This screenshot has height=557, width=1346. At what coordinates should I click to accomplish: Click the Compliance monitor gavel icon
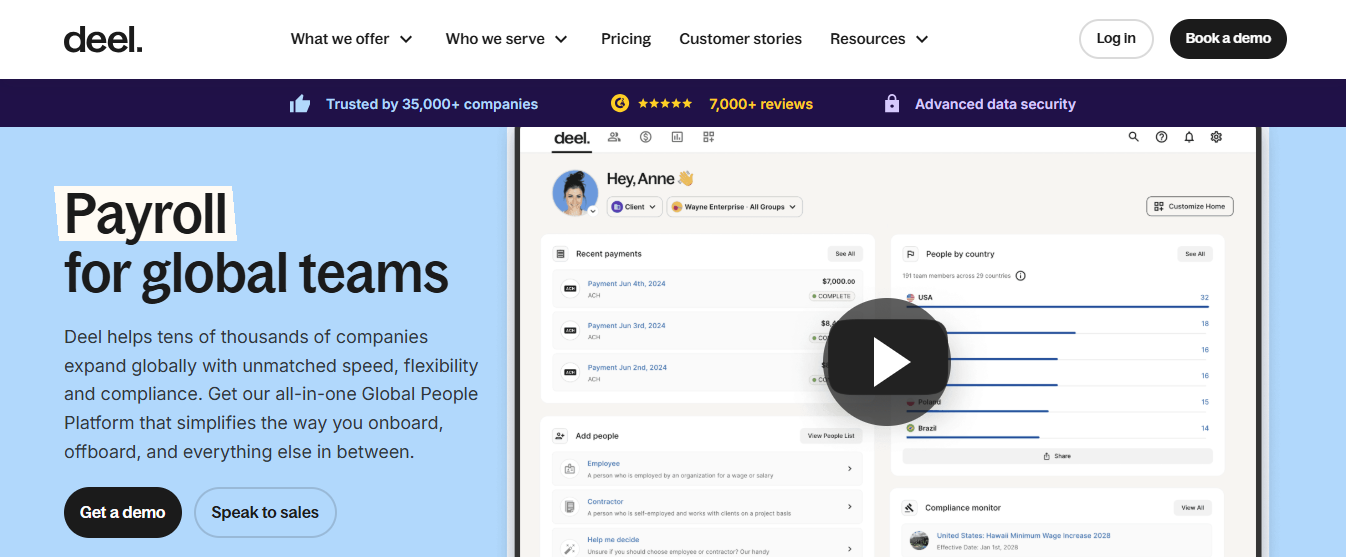click(910, 507)
